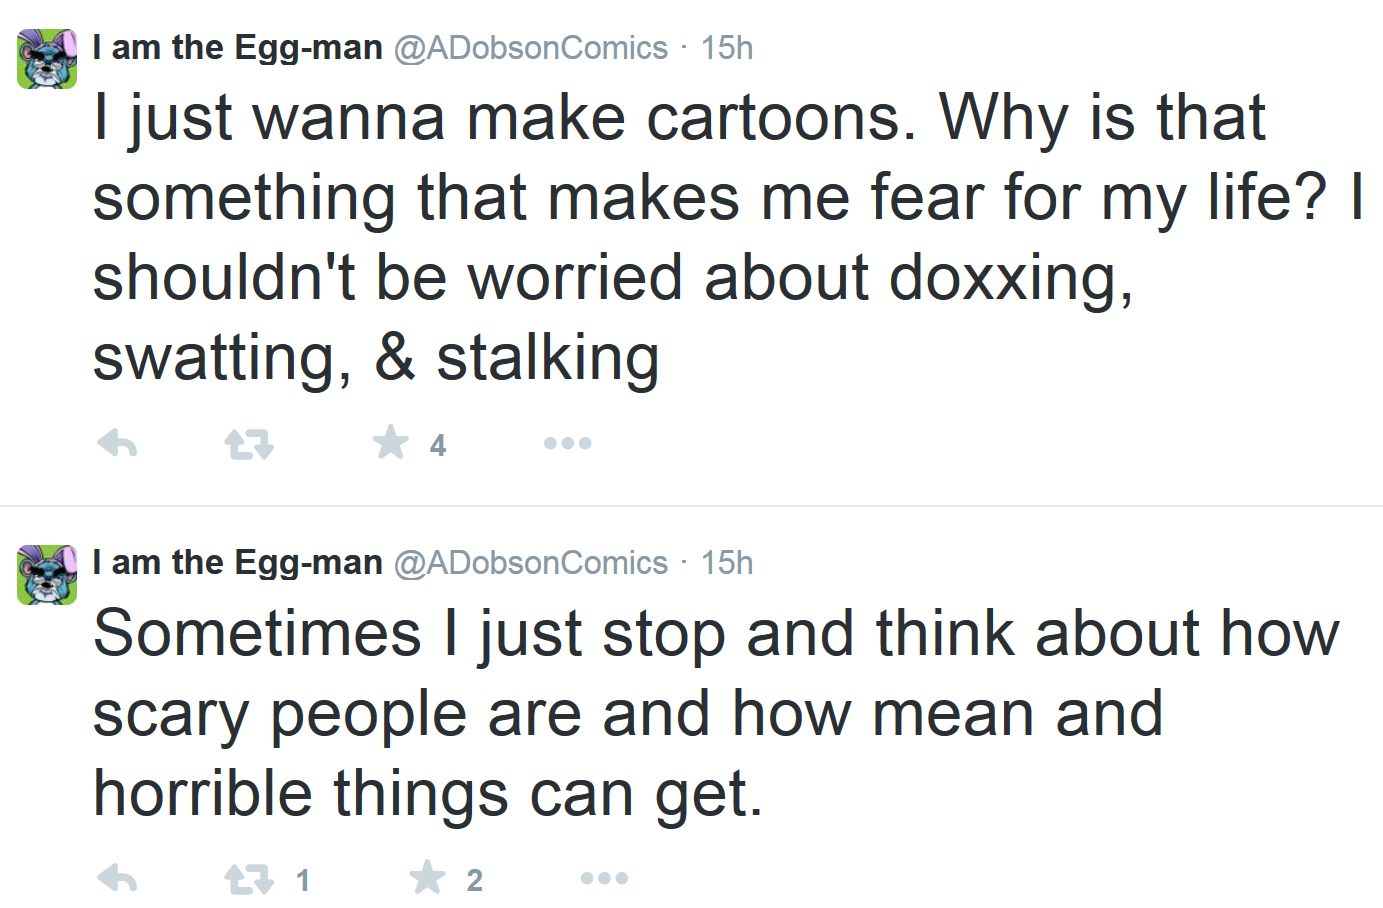1383x908 pixels.
Task: Expand the "I just wanna make cartoons" tweet text
Action: tap(728, 238)
